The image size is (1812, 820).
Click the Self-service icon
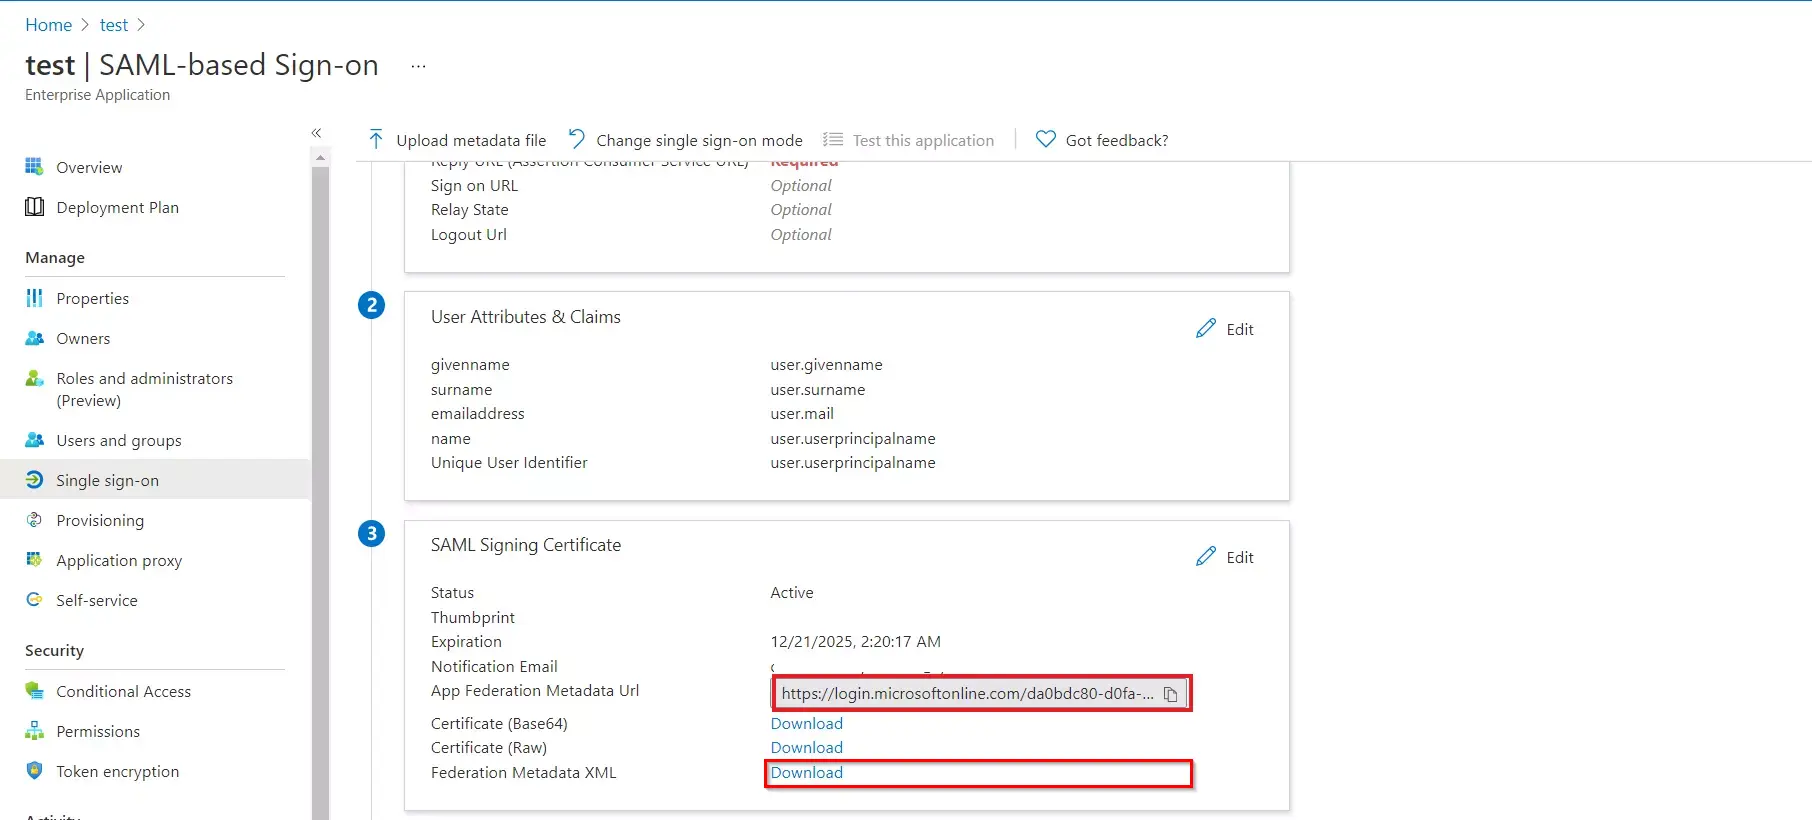point(34,600)
